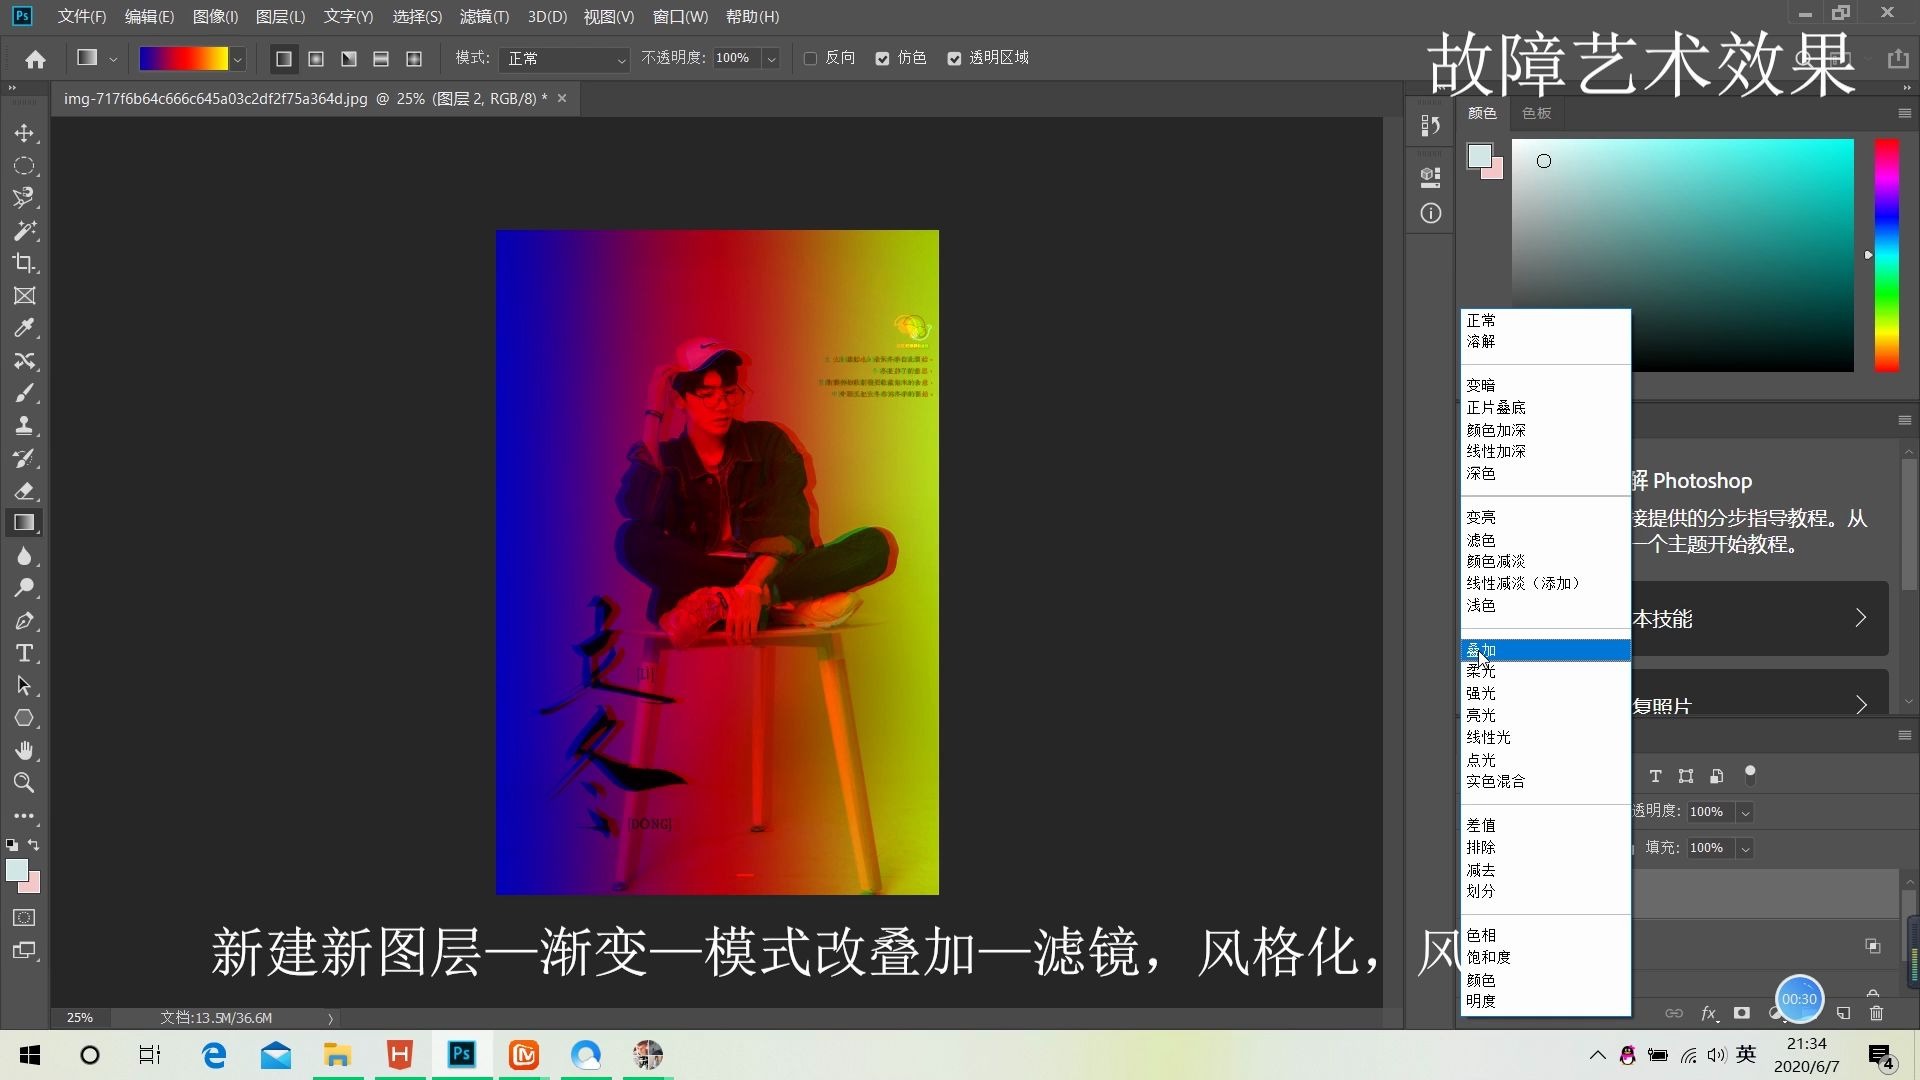1920x1080 pixels.
Task: Select the Hand tool
Action: pyautogui.click(x=24, y=750)
